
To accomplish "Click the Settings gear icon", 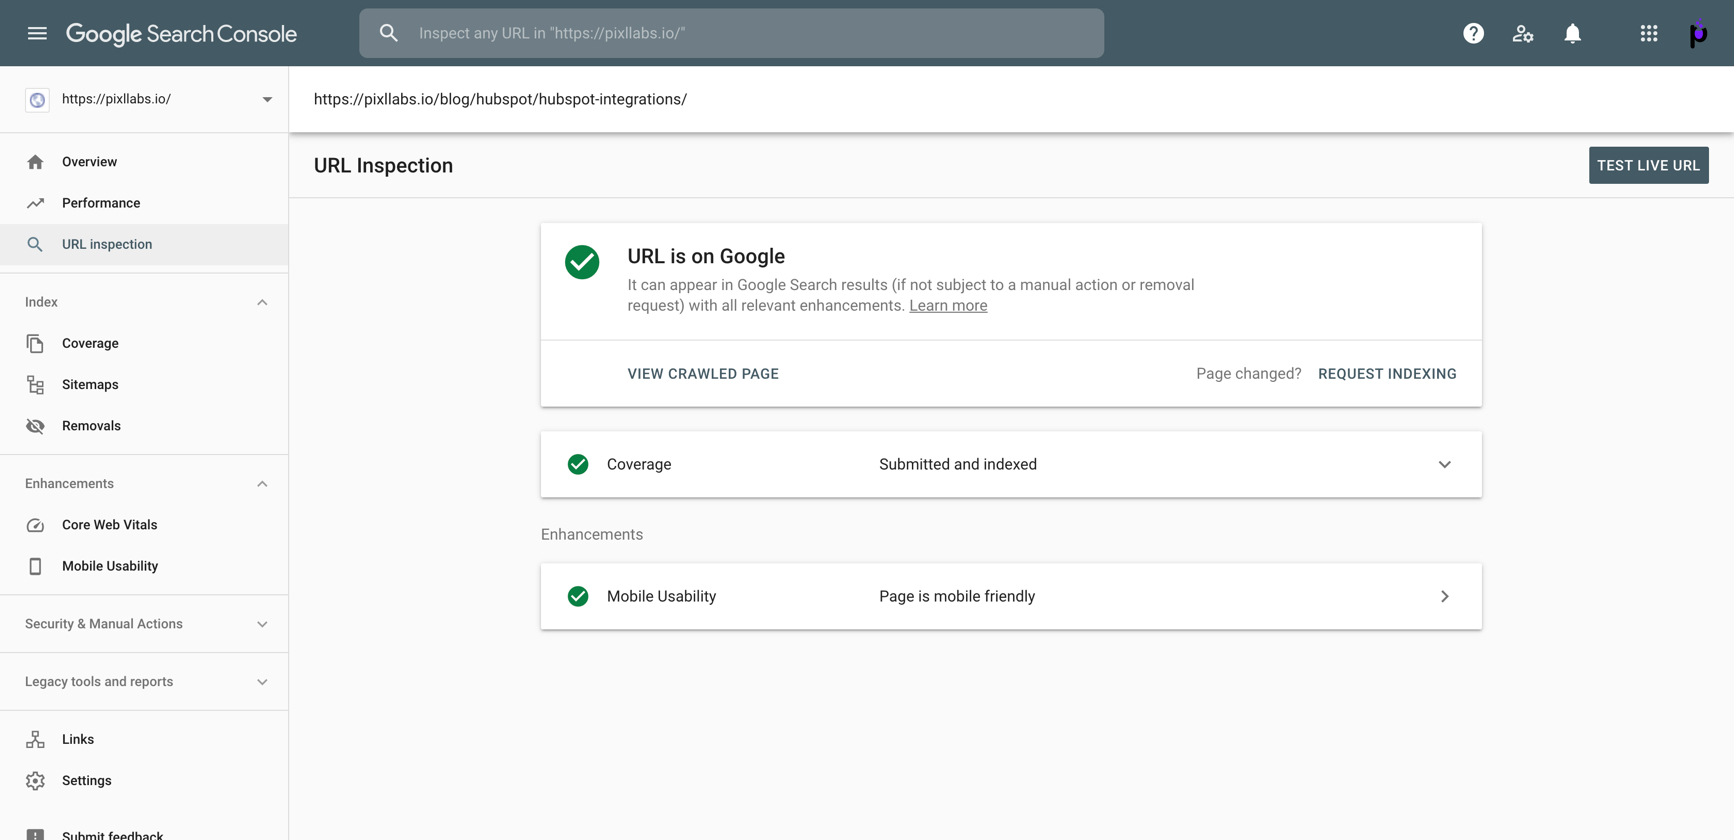I will (x=35, y=781).
